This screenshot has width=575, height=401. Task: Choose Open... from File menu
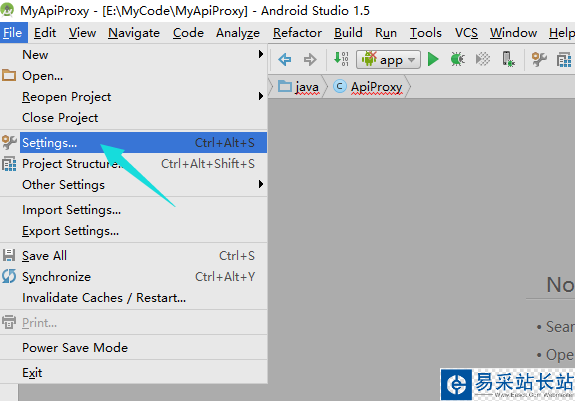(133, 76)
